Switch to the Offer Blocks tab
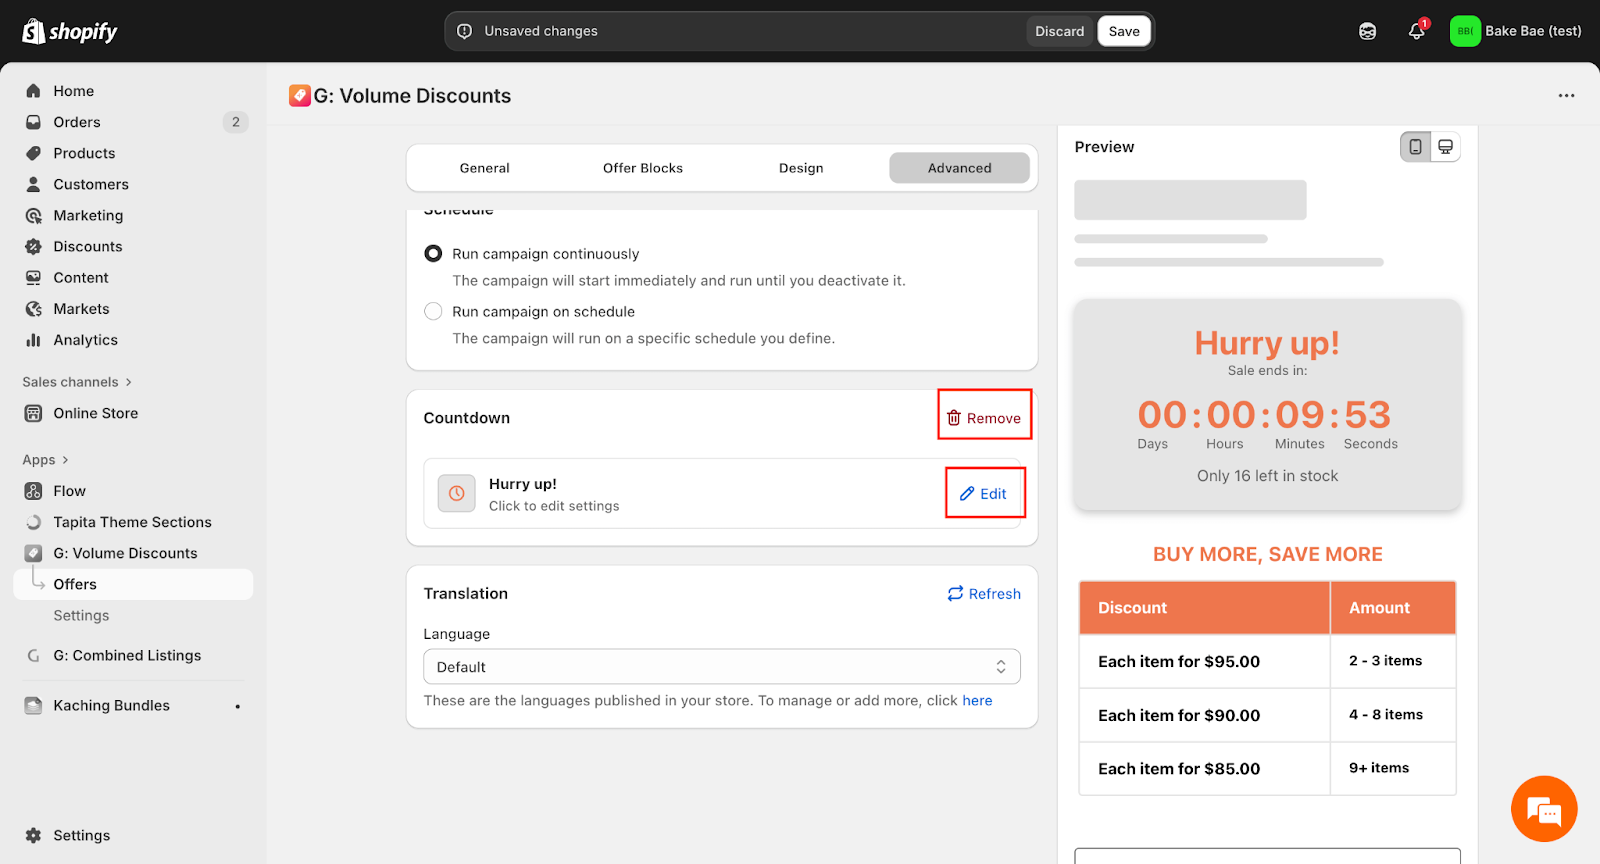This screenshot has width=1600, height=864. point(643,168)
